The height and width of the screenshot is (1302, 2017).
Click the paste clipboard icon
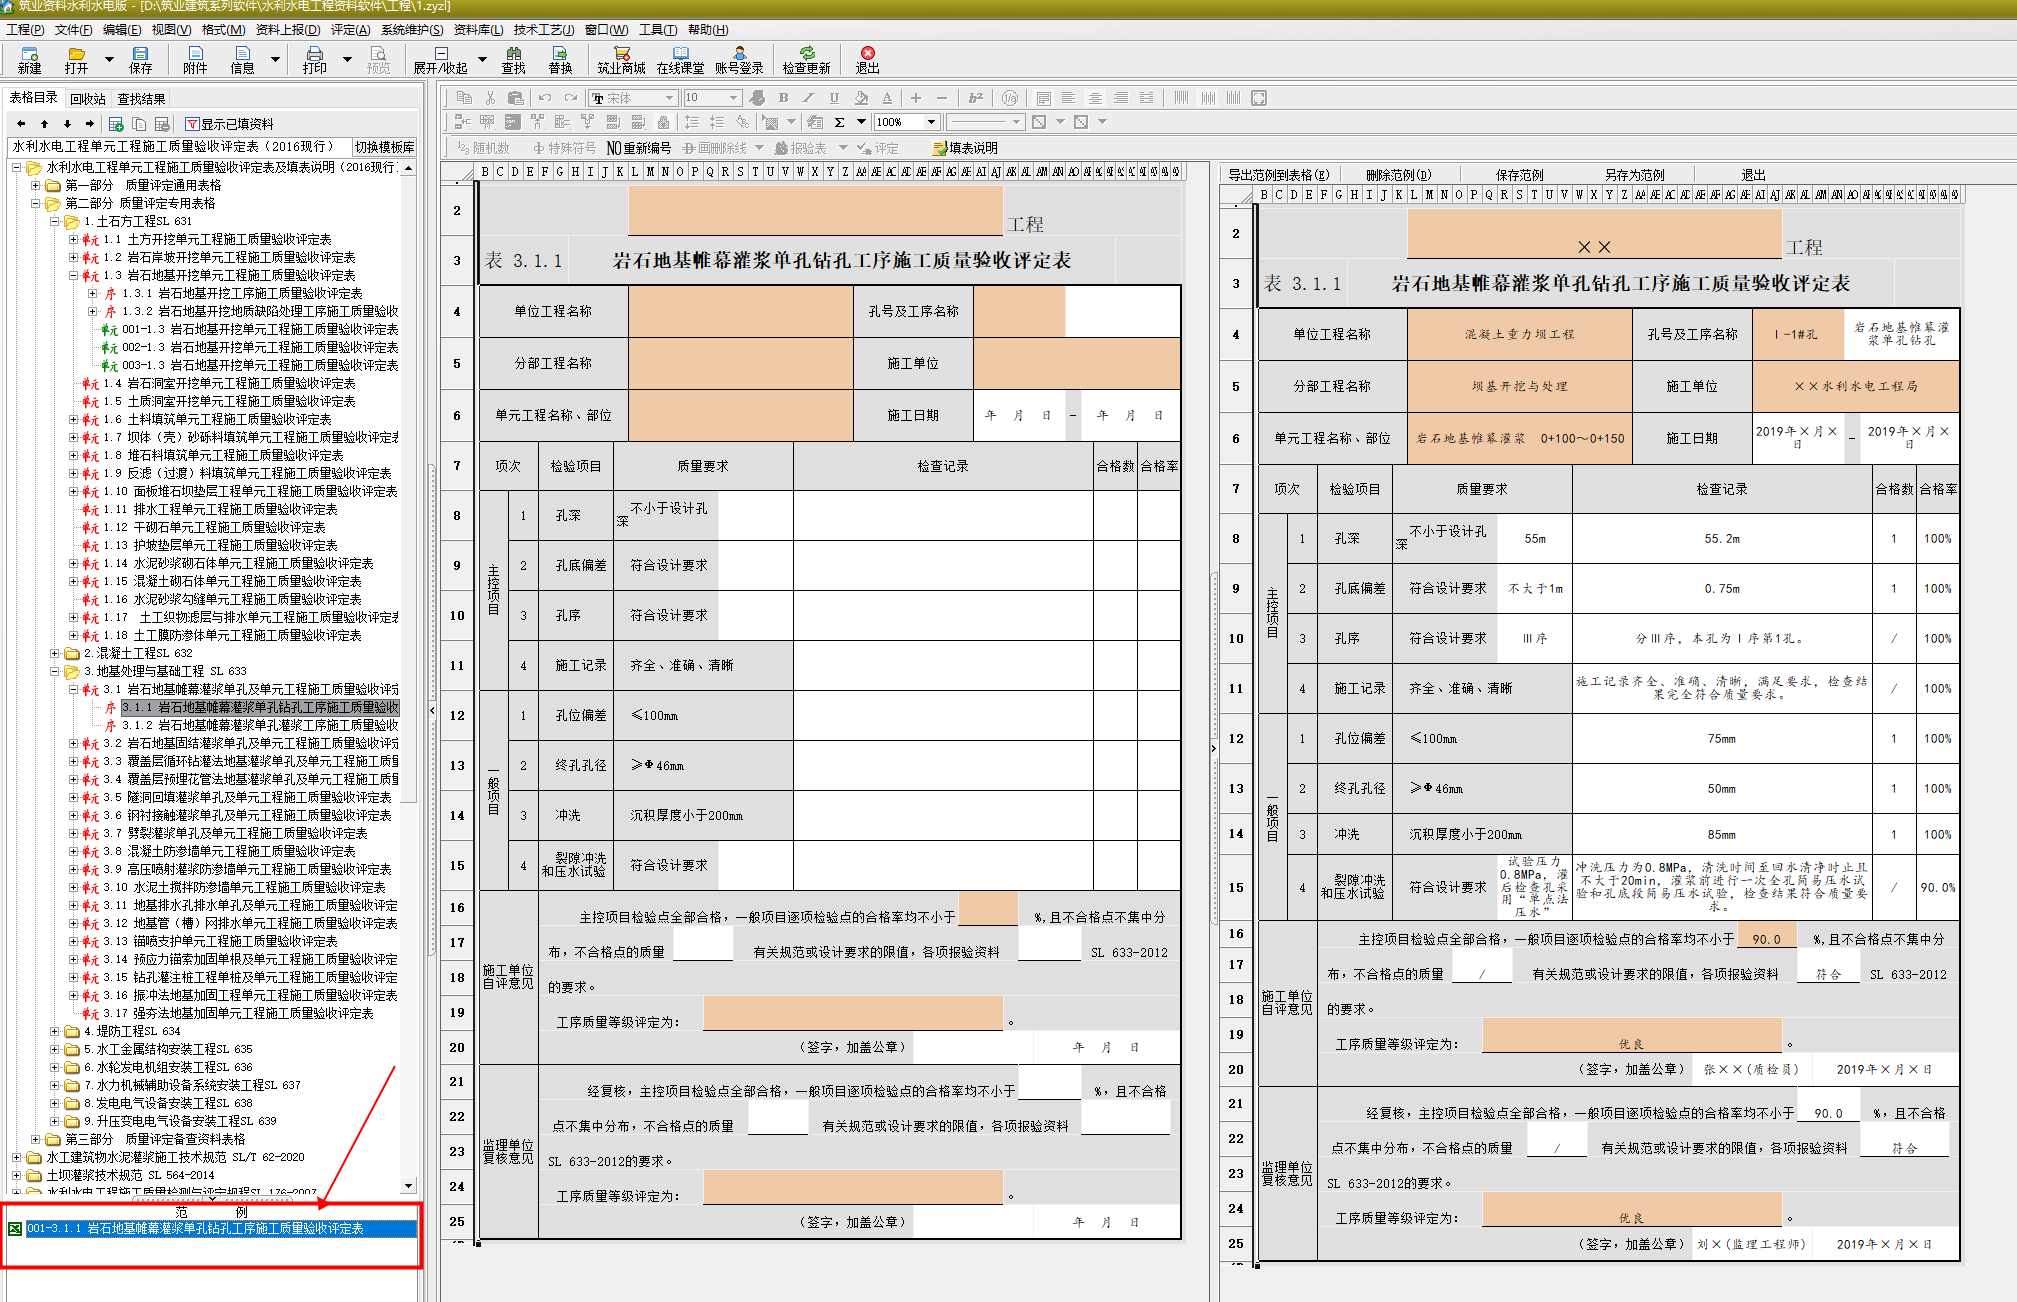[516, 98]
